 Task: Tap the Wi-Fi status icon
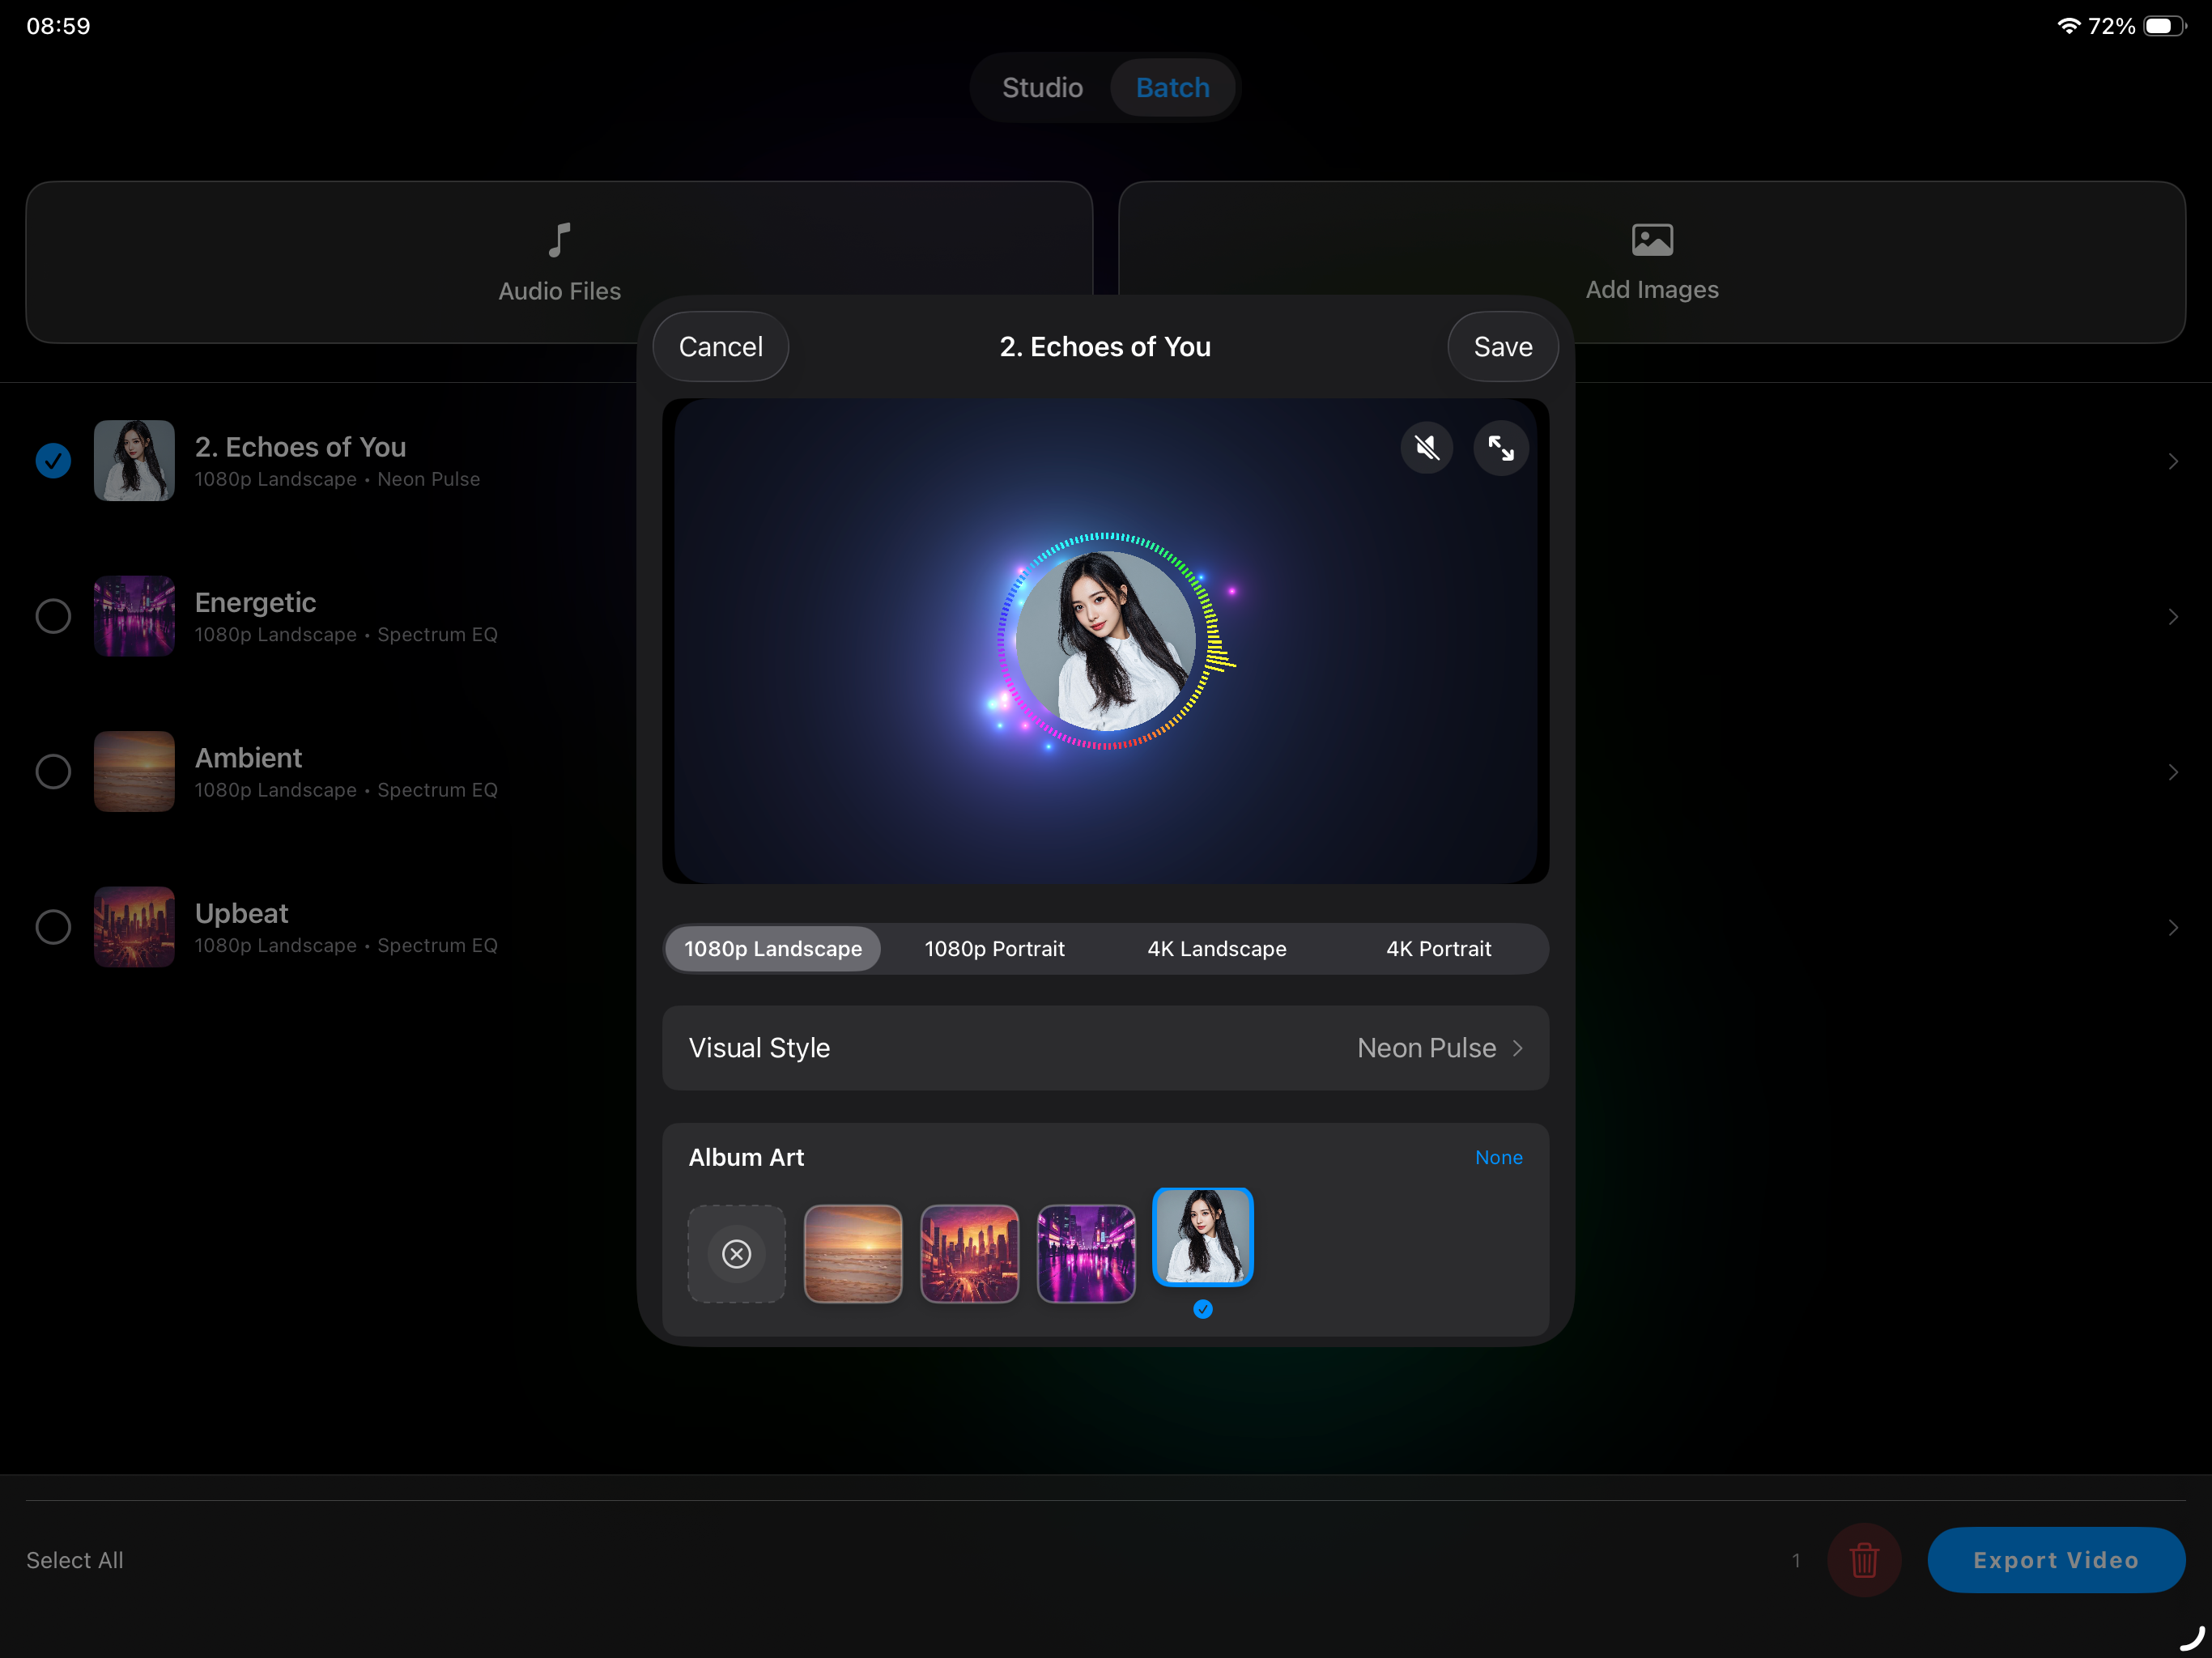tap(2068, 26)
